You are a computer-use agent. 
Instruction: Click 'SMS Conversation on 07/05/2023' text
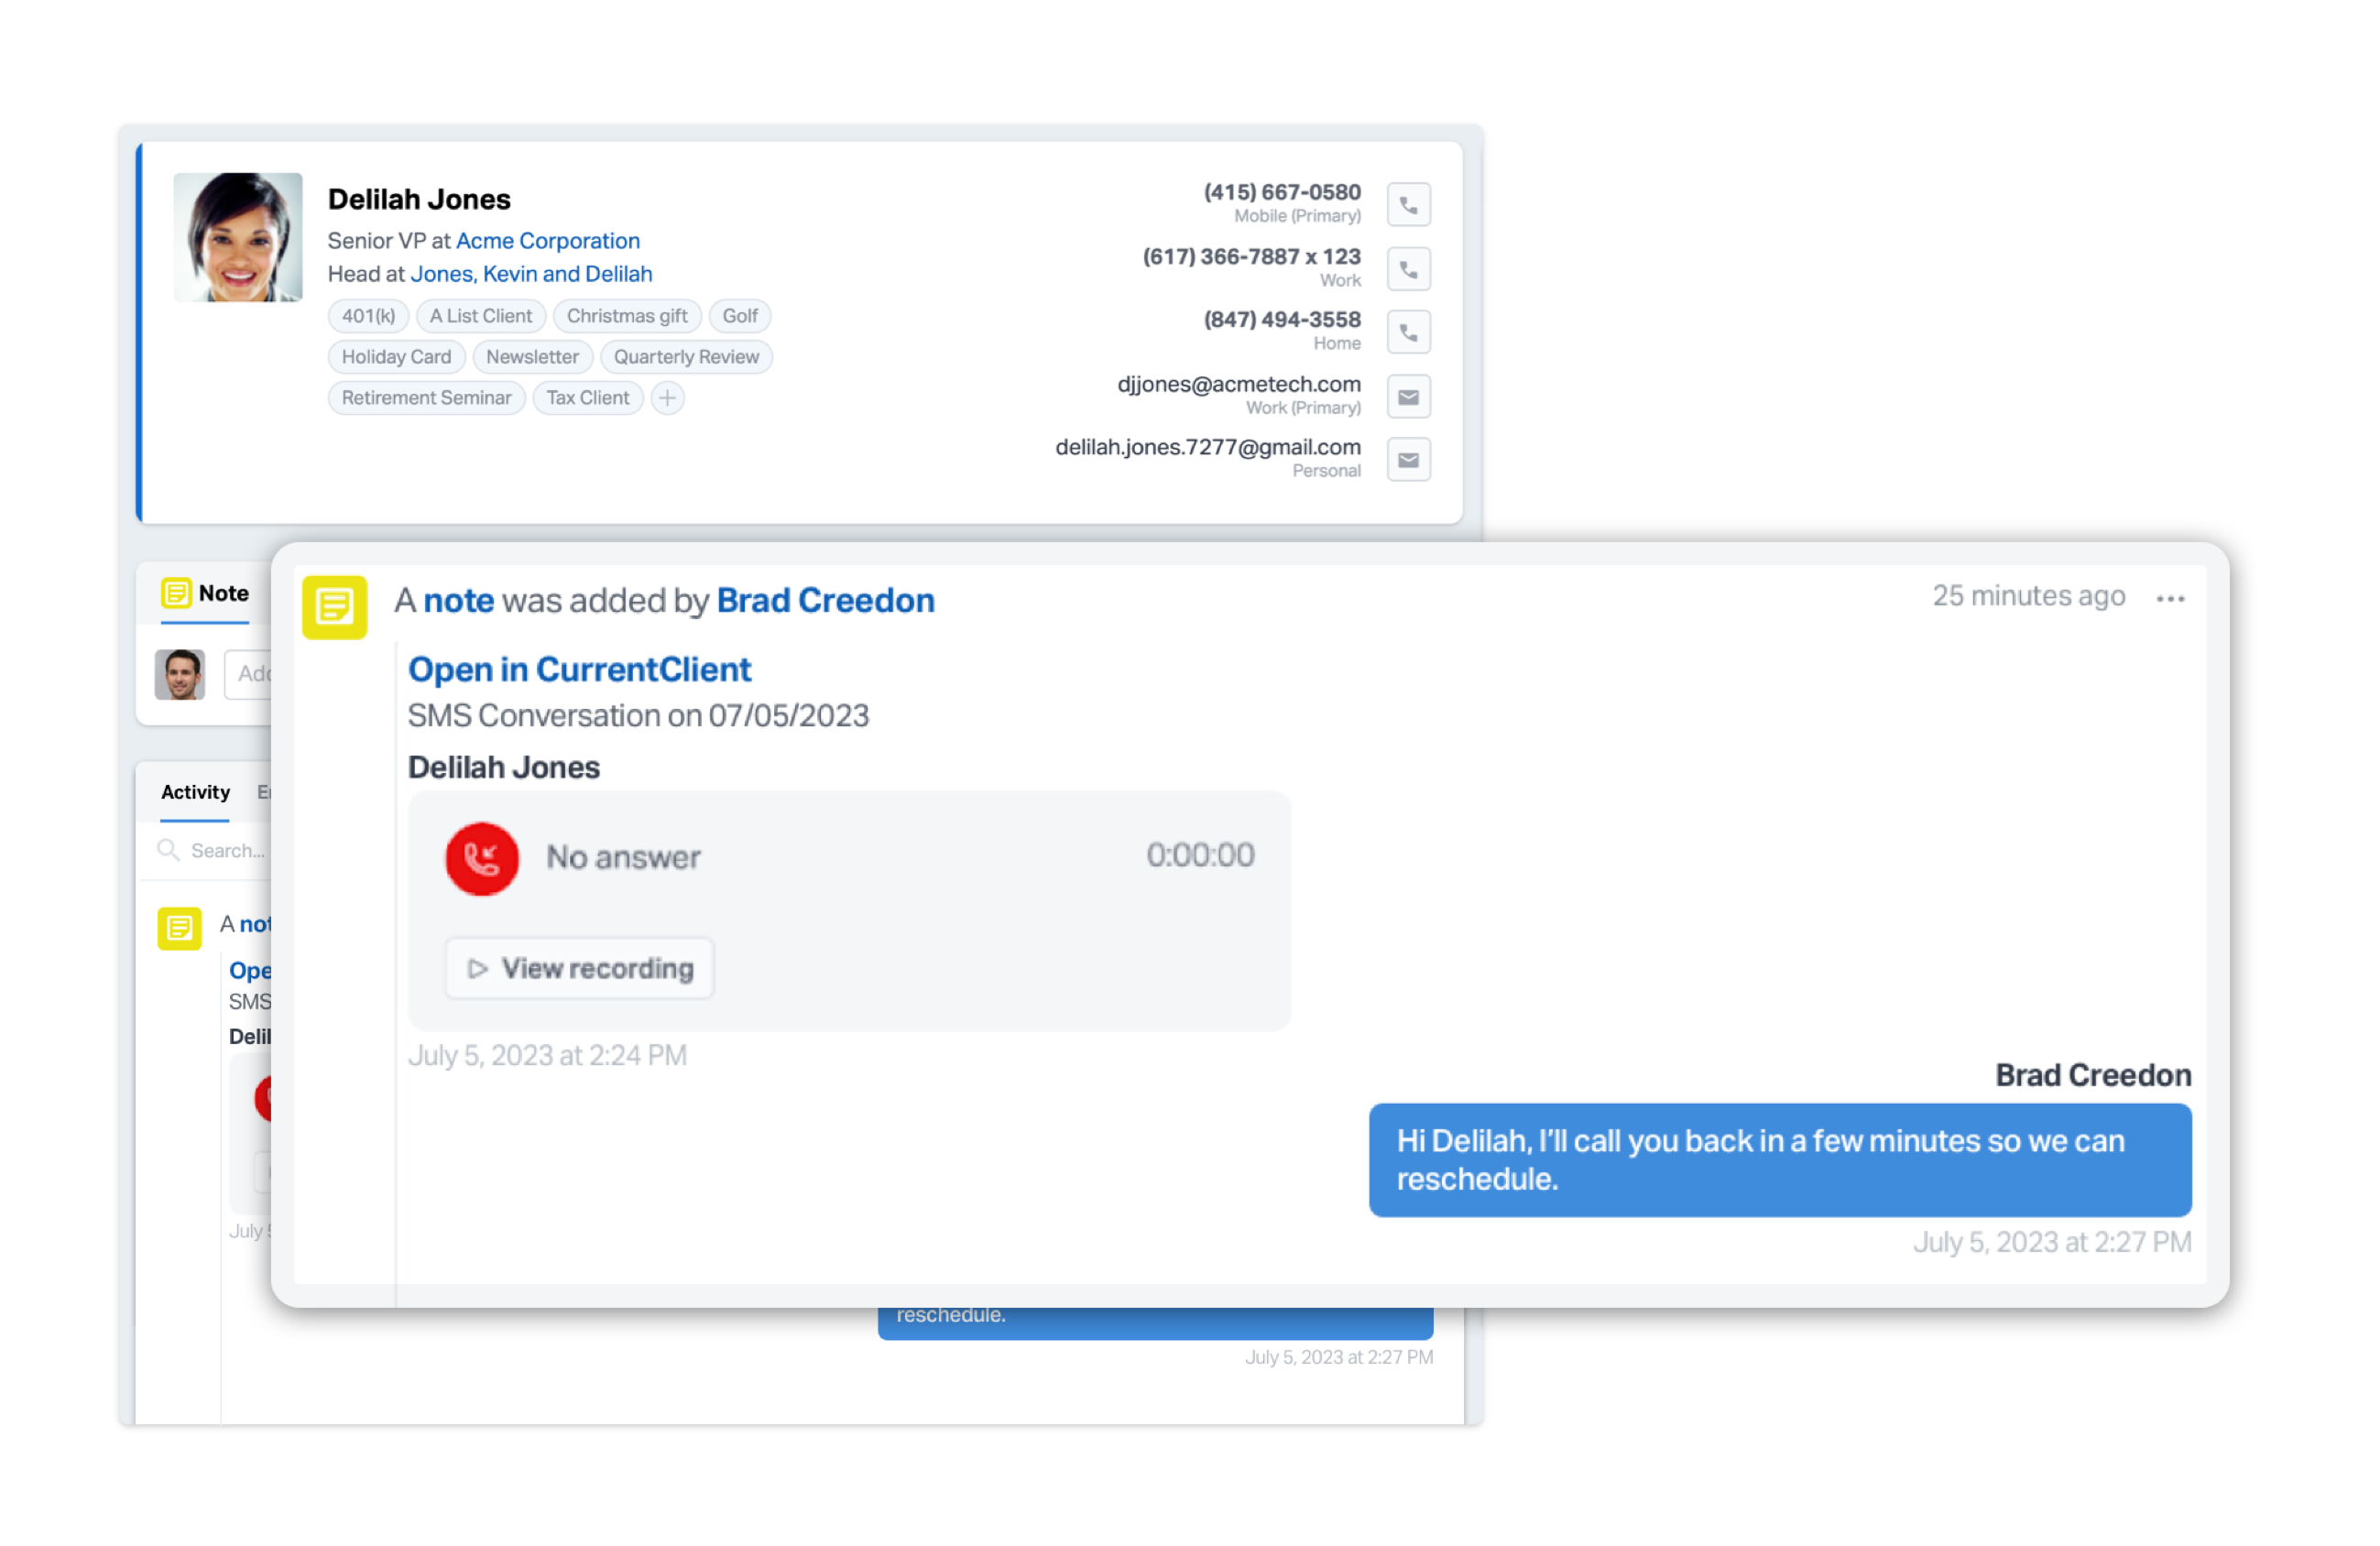(638, 716)
